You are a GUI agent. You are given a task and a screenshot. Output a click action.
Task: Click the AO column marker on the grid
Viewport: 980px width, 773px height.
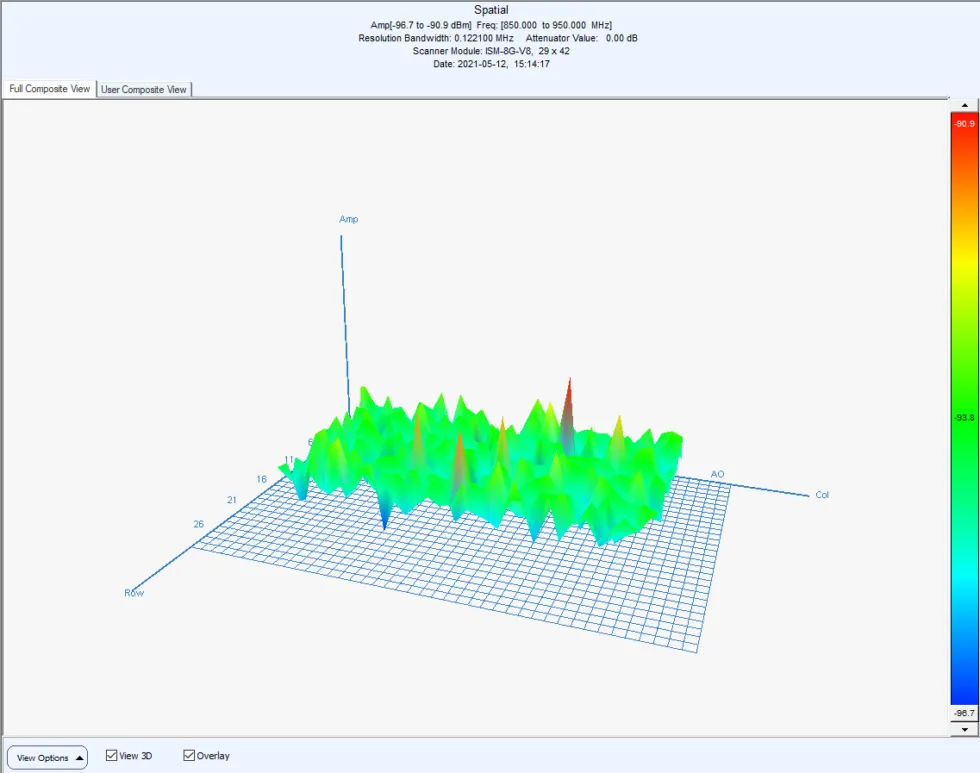click(x=717, y=473)
